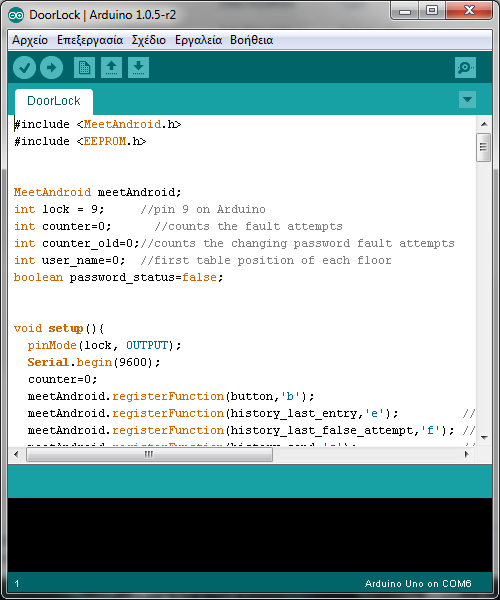Click the 'void setup(){' line
This screenshot has width=500, height=600.
[x=59, y=328]
